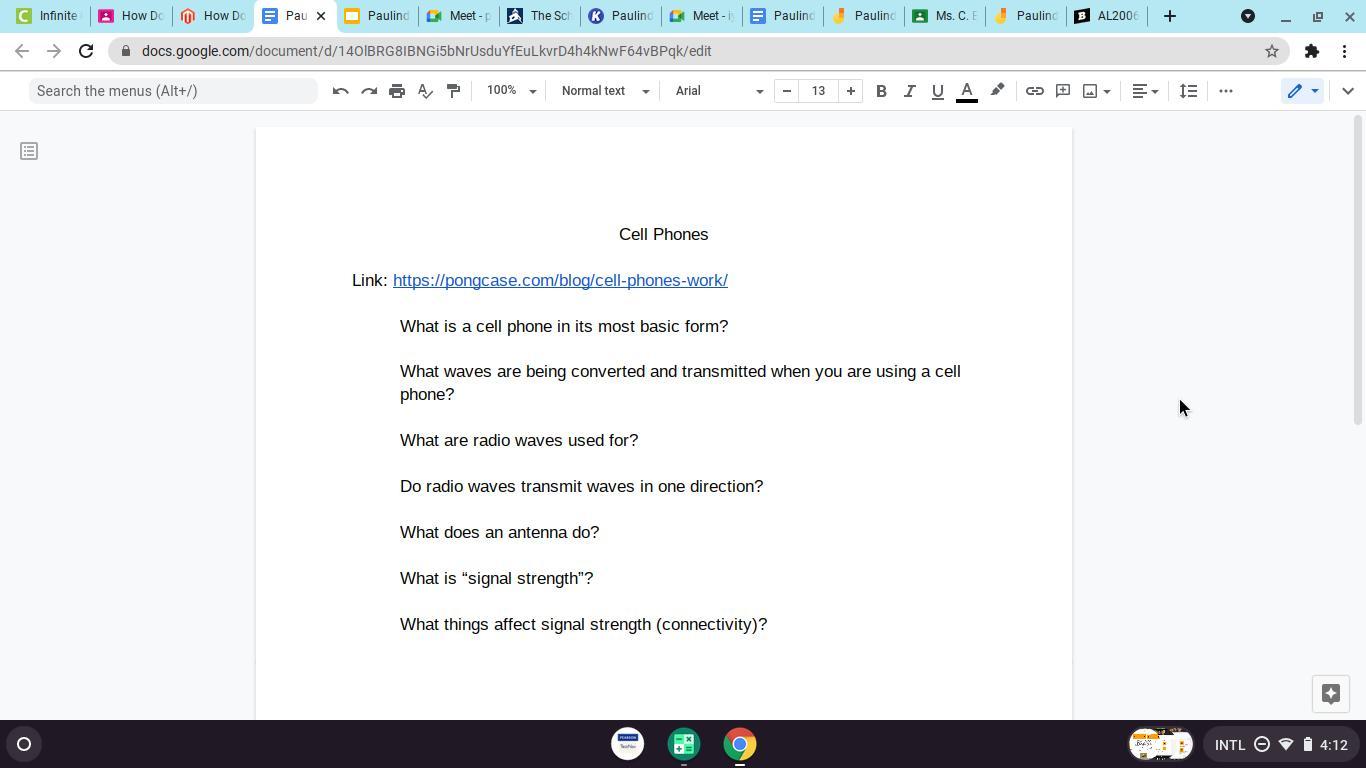Screen dimensions: 1366x768
Task: Go back to the previous page
Action: tap(22, 51)
